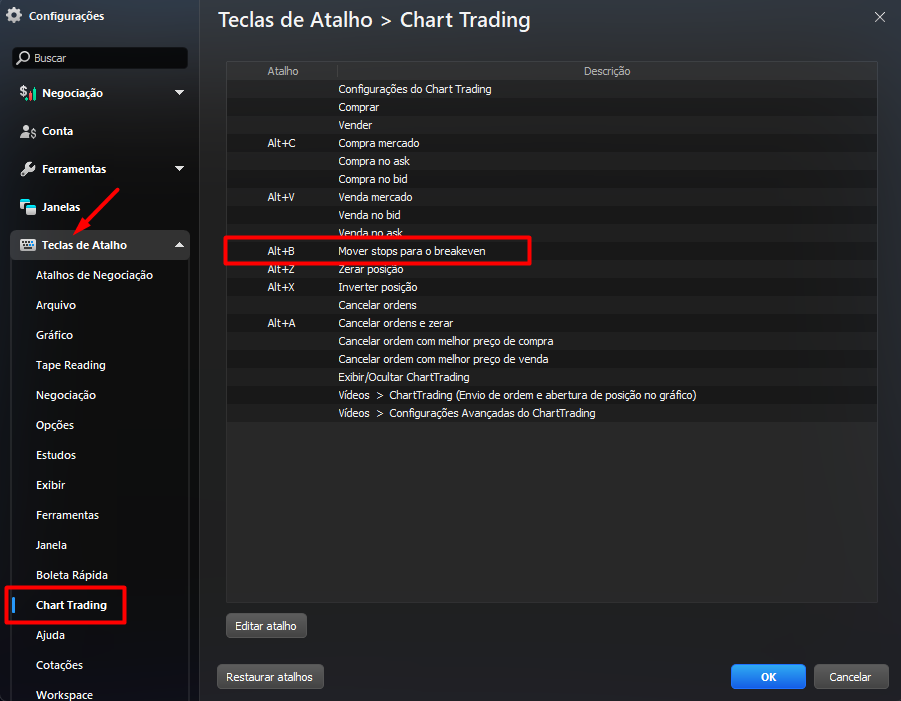The image size is (901, 701).
Task: Focus the Buscar search field
Action: 100,58
